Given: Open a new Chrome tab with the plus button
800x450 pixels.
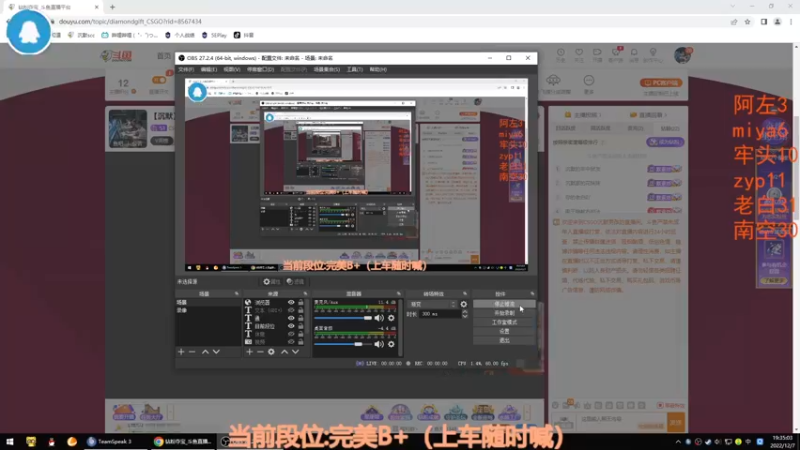Looking at the screenshot, I should coord(112,7).
